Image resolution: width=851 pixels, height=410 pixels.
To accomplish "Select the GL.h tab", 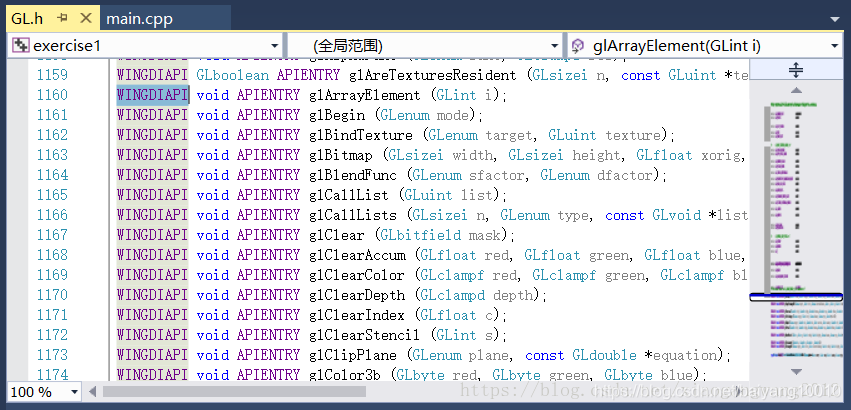I will [27, 20].
